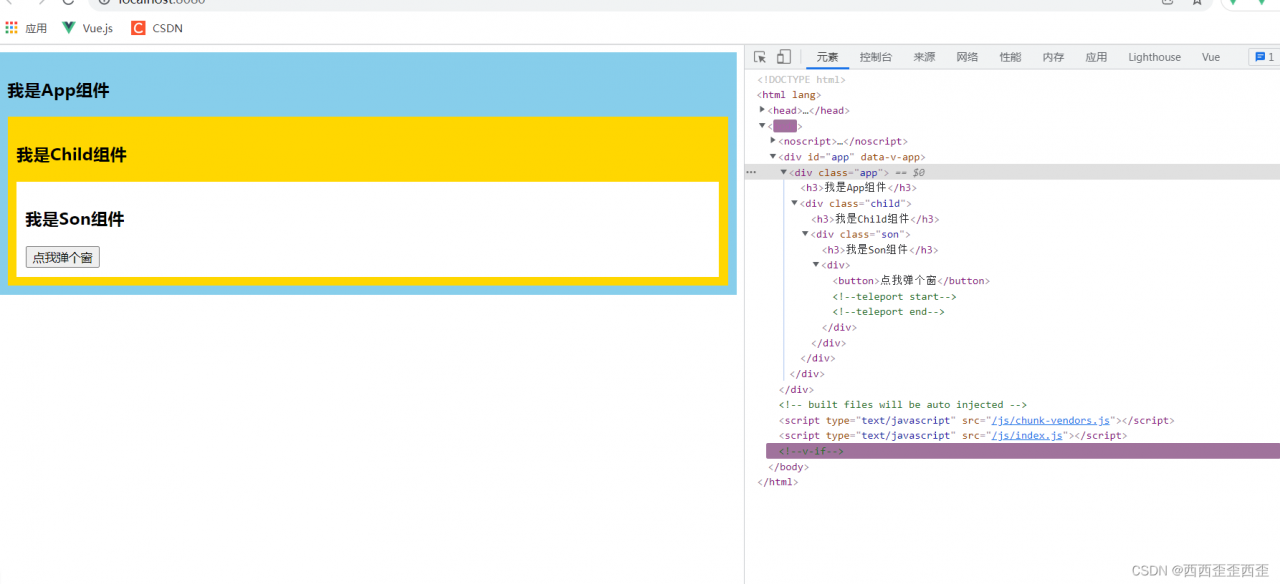Select the closing /html tag line

pos(778,482)
